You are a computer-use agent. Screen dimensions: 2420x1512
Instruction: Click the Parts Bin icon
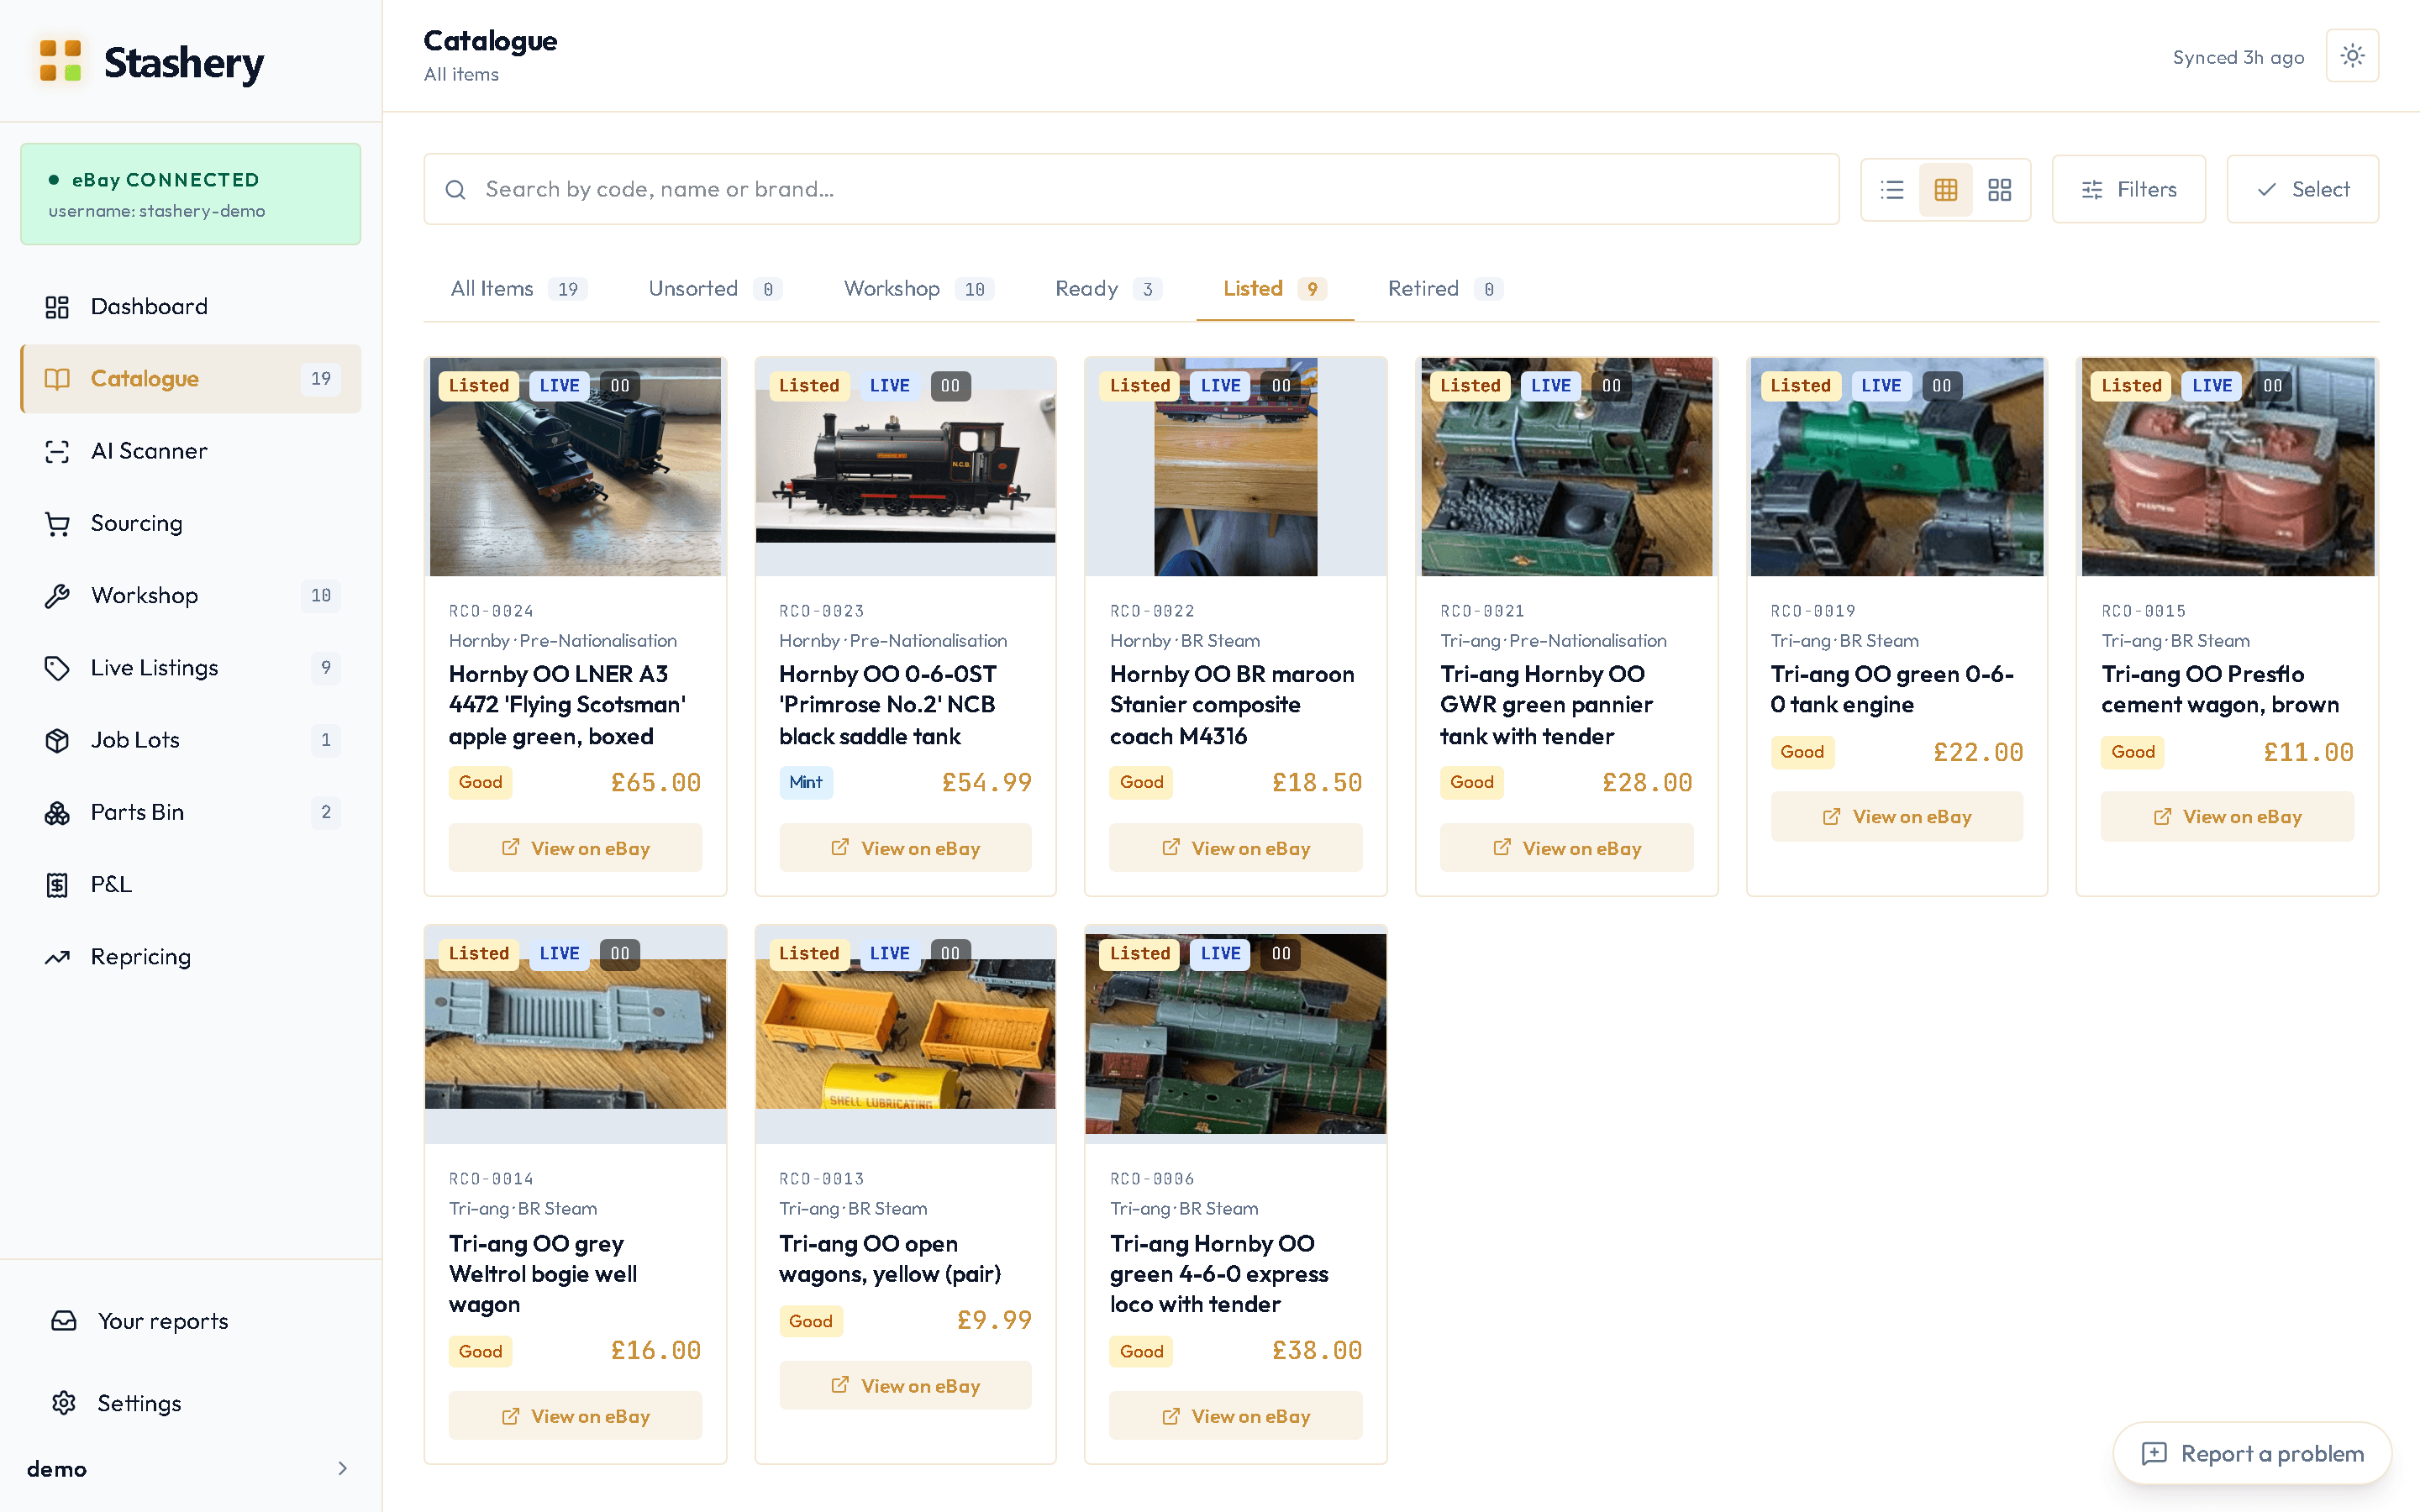[x=57, y=812]
